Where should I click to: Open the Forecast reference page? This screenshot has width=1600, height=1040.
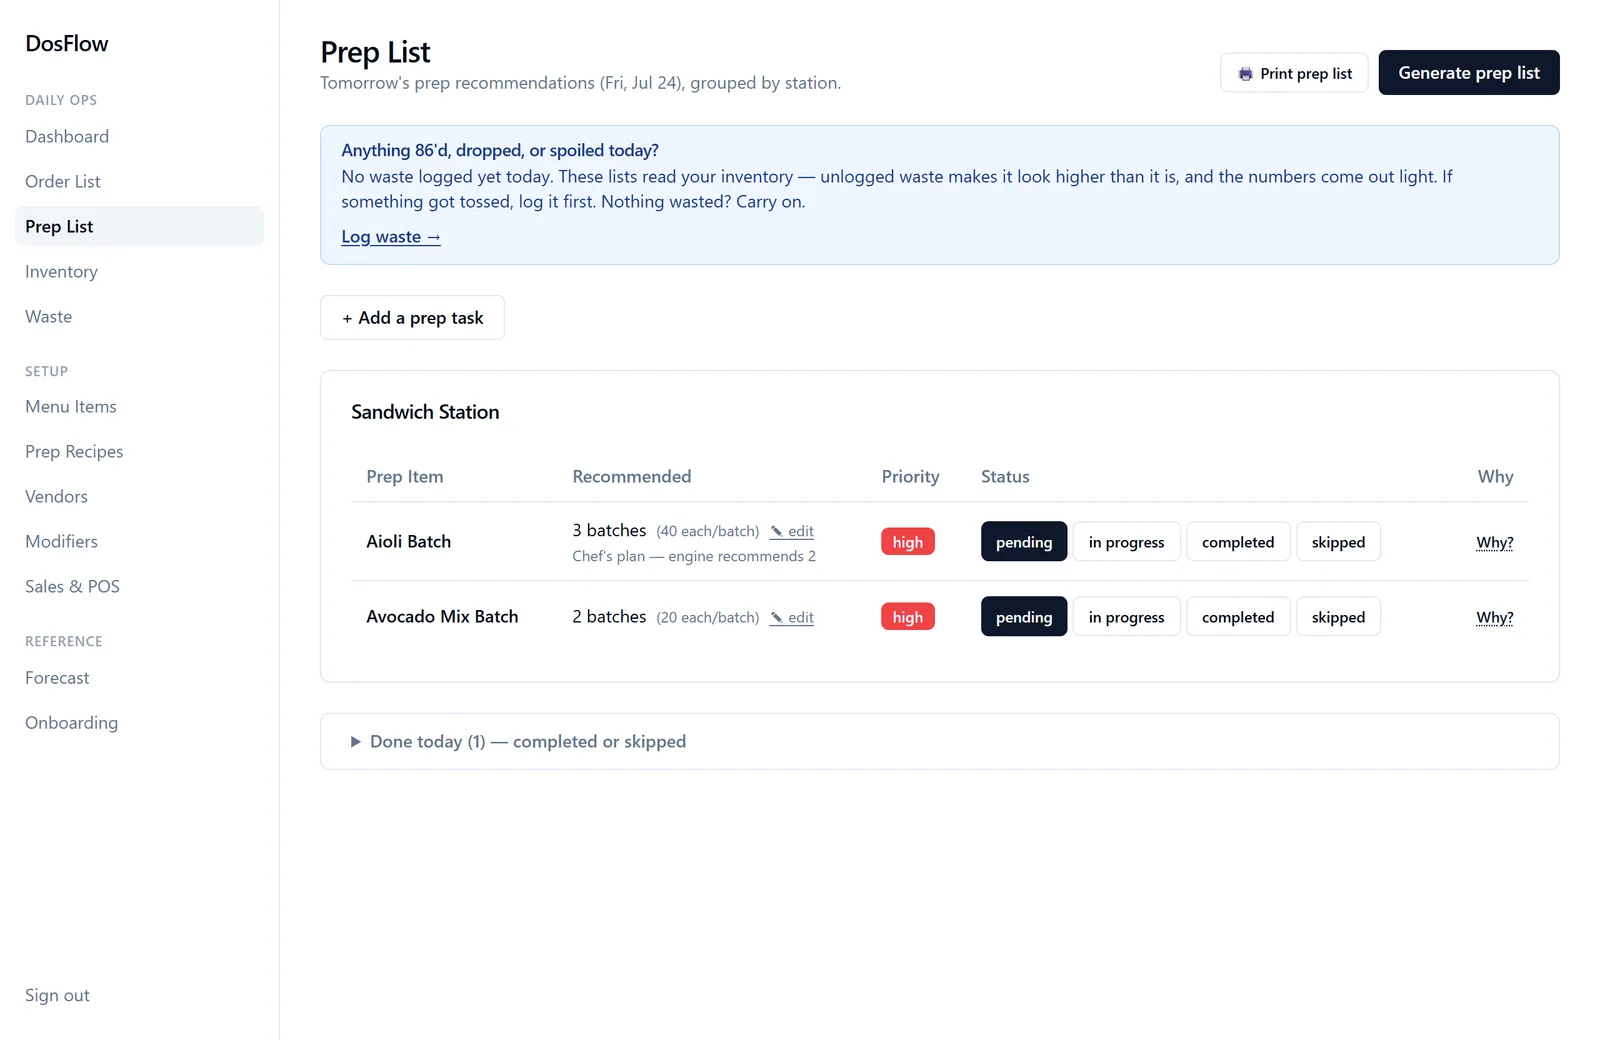tap(57, 678)
